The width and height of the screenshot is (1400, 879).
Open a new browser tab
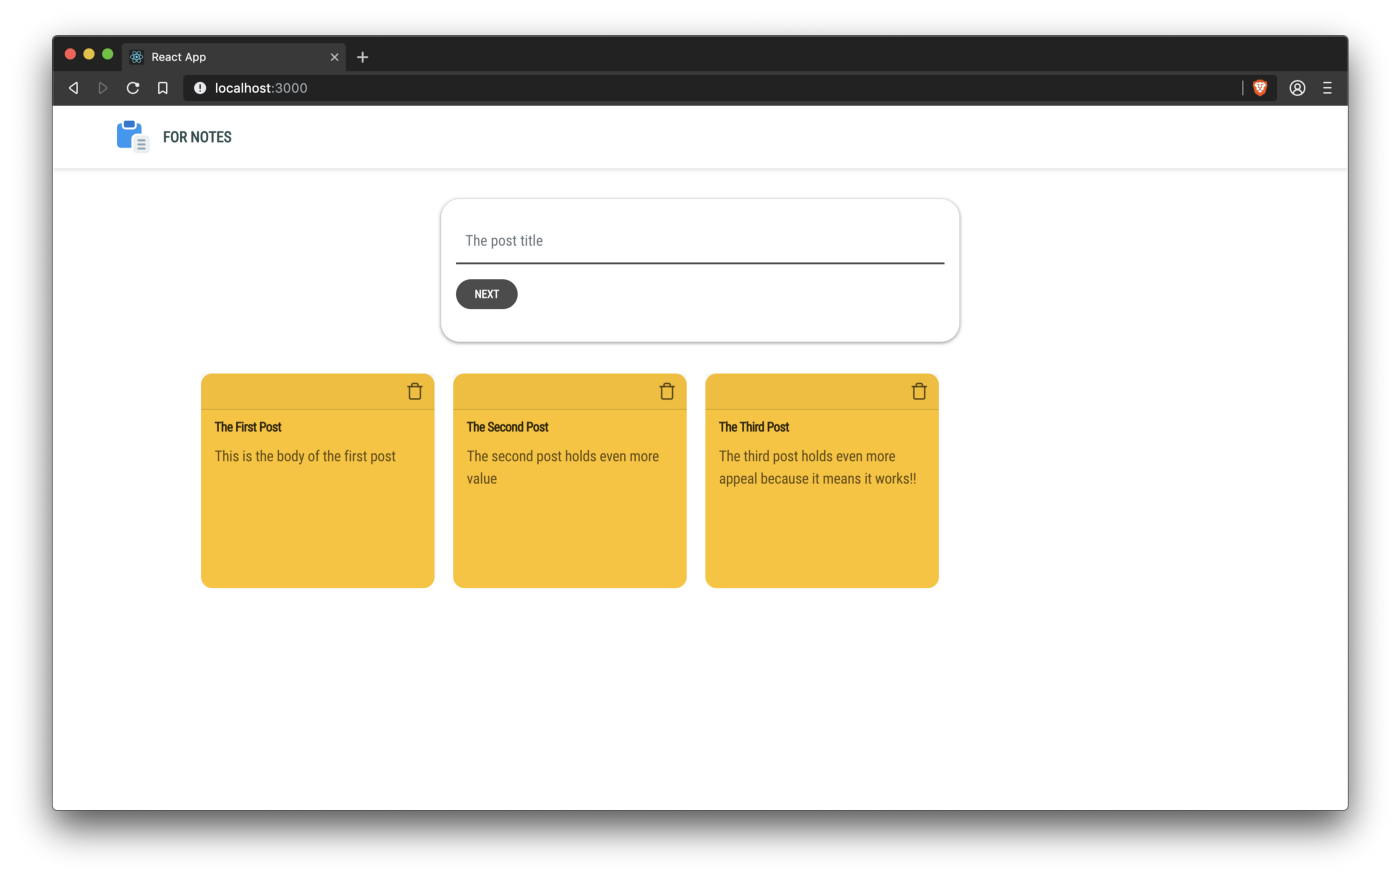click(362, 57)
